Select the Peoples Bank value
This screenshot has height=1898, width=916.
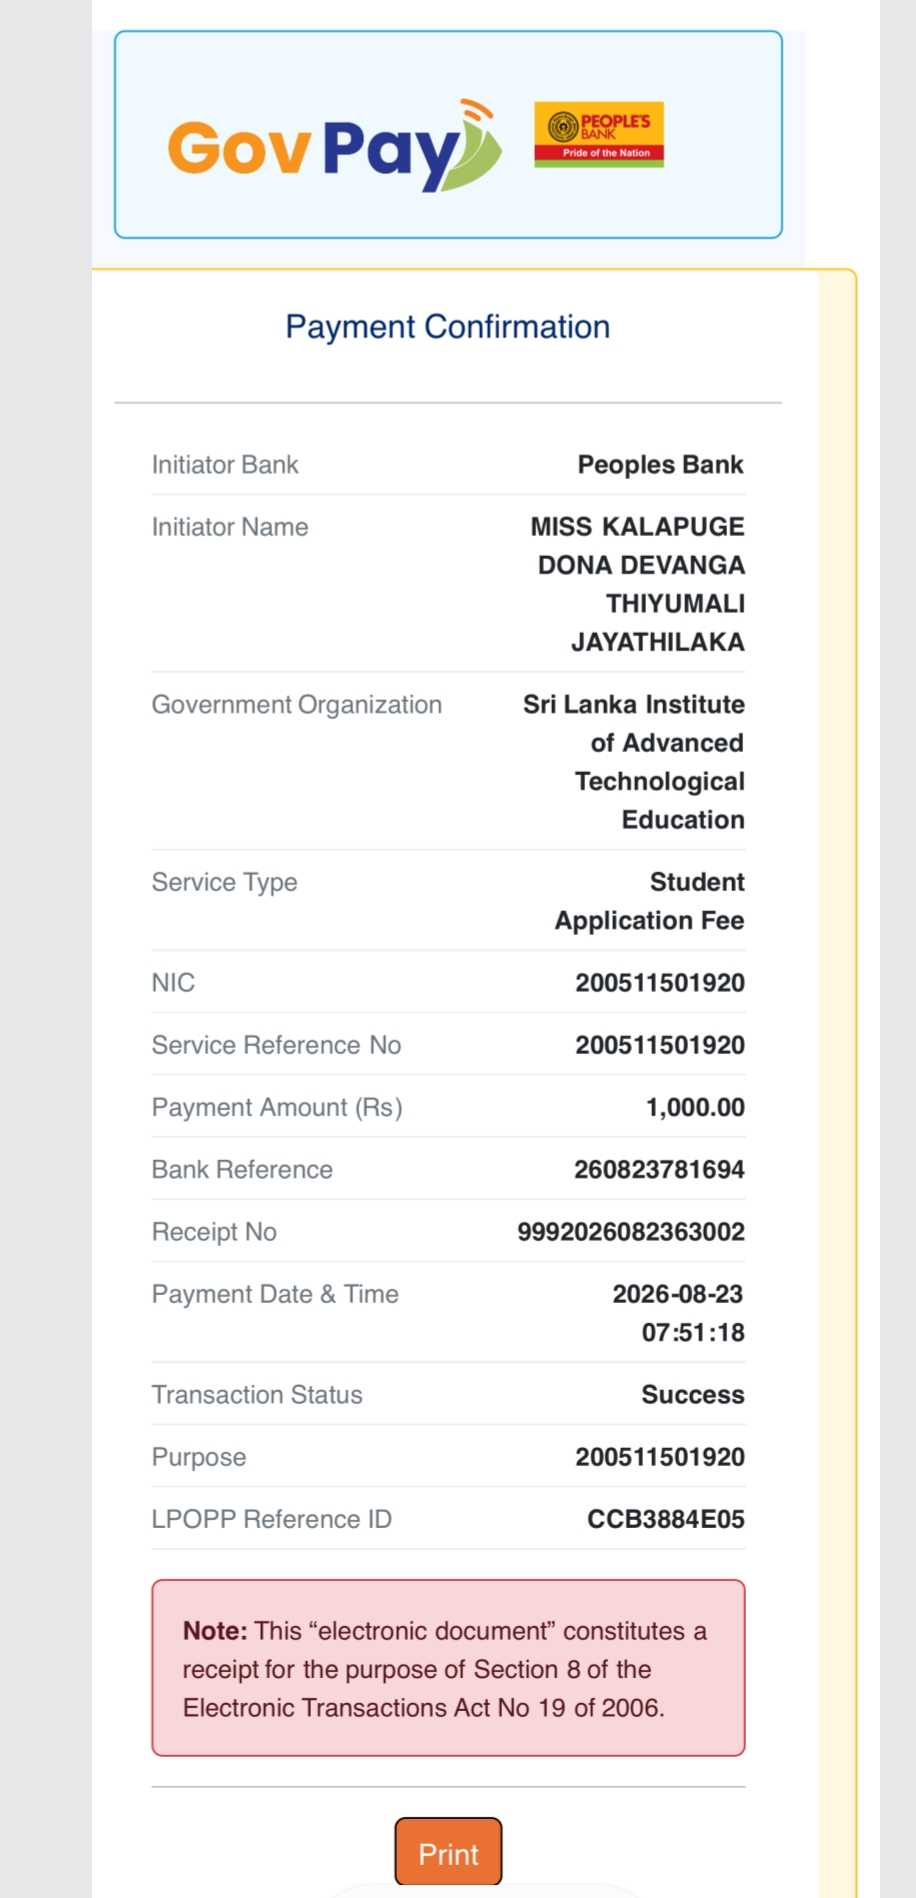[x=661, y=465]
